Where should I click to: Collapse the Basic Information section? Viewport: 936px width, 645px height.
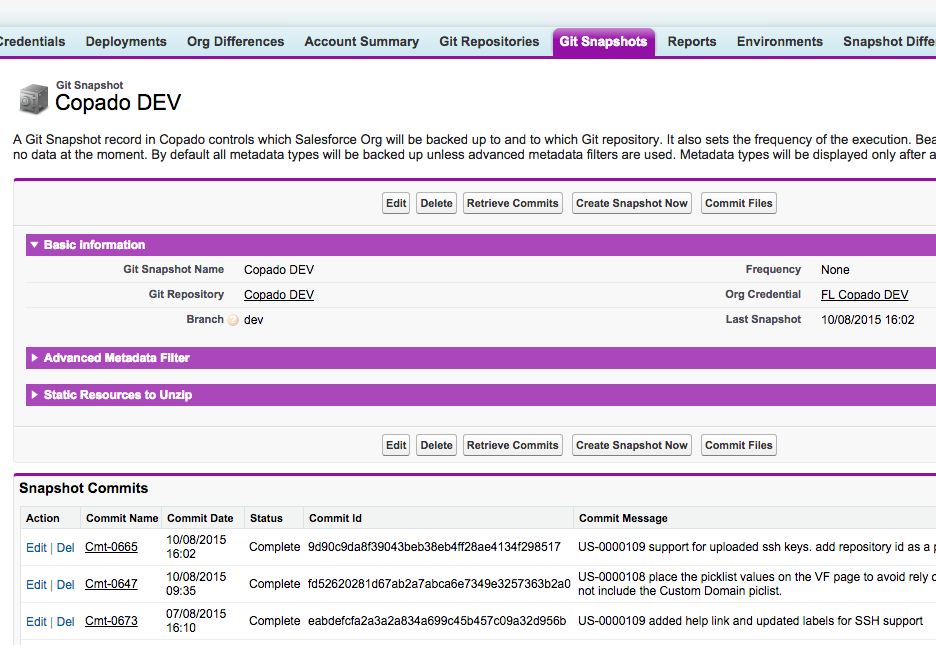point(35,245)
